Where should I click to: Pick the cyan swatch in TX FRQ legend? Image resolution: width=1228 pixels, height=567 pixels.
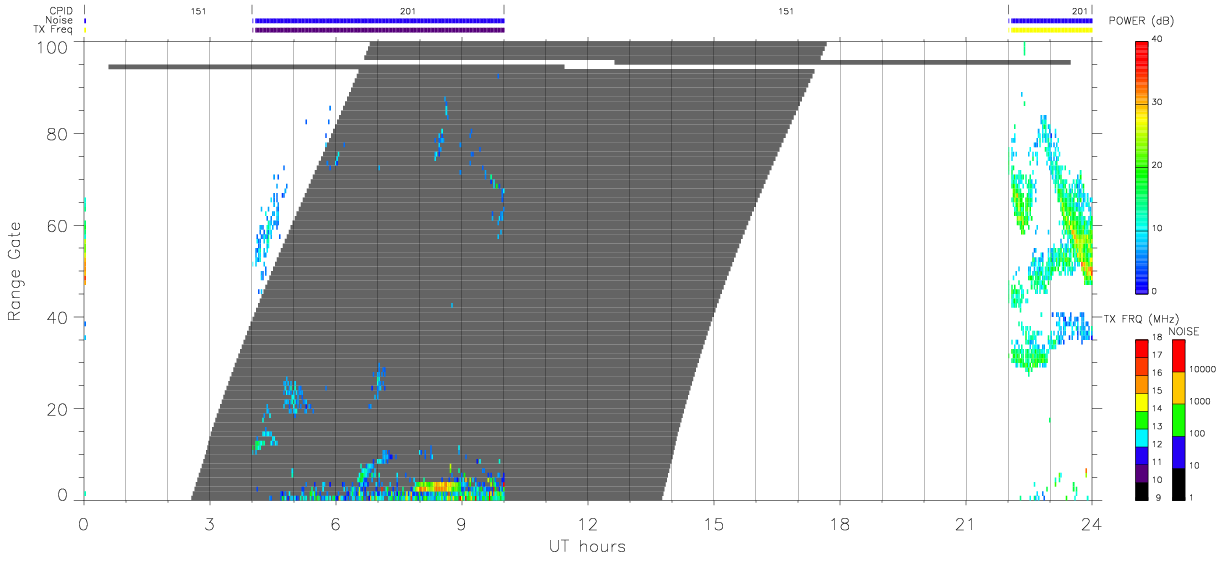(x=1141, y=436)
